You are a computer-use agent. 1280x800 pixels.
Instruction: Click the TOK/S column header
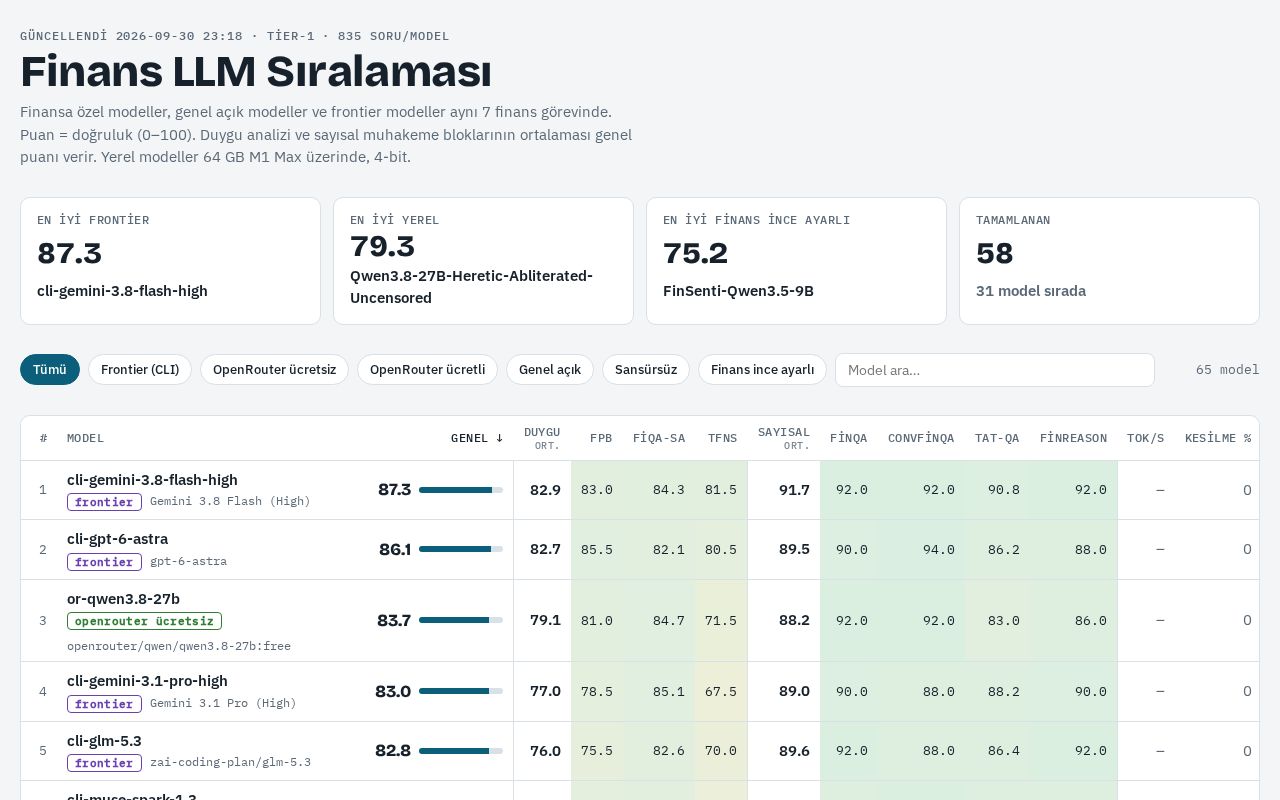pyautogui.click(x=1145, y=438)
